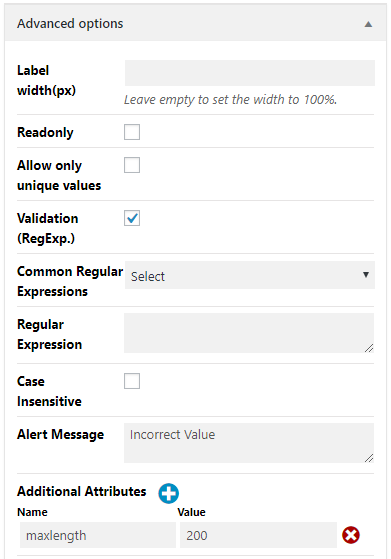Open the Common Regular Expressions dropdown
The height and width of the screenshot is (559, 391).
249,275
